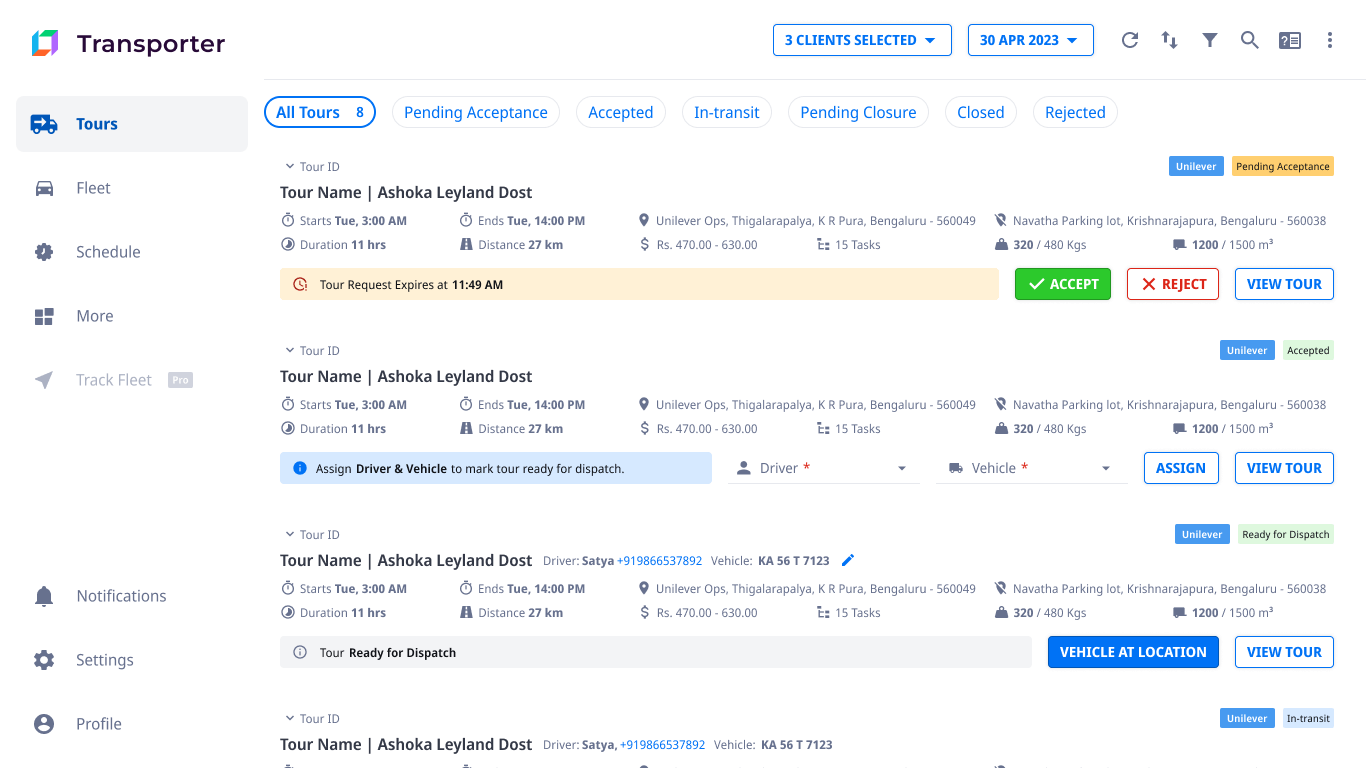Select the All Tours tab
Screen dimensions: 1366x768
click(320, 112)
